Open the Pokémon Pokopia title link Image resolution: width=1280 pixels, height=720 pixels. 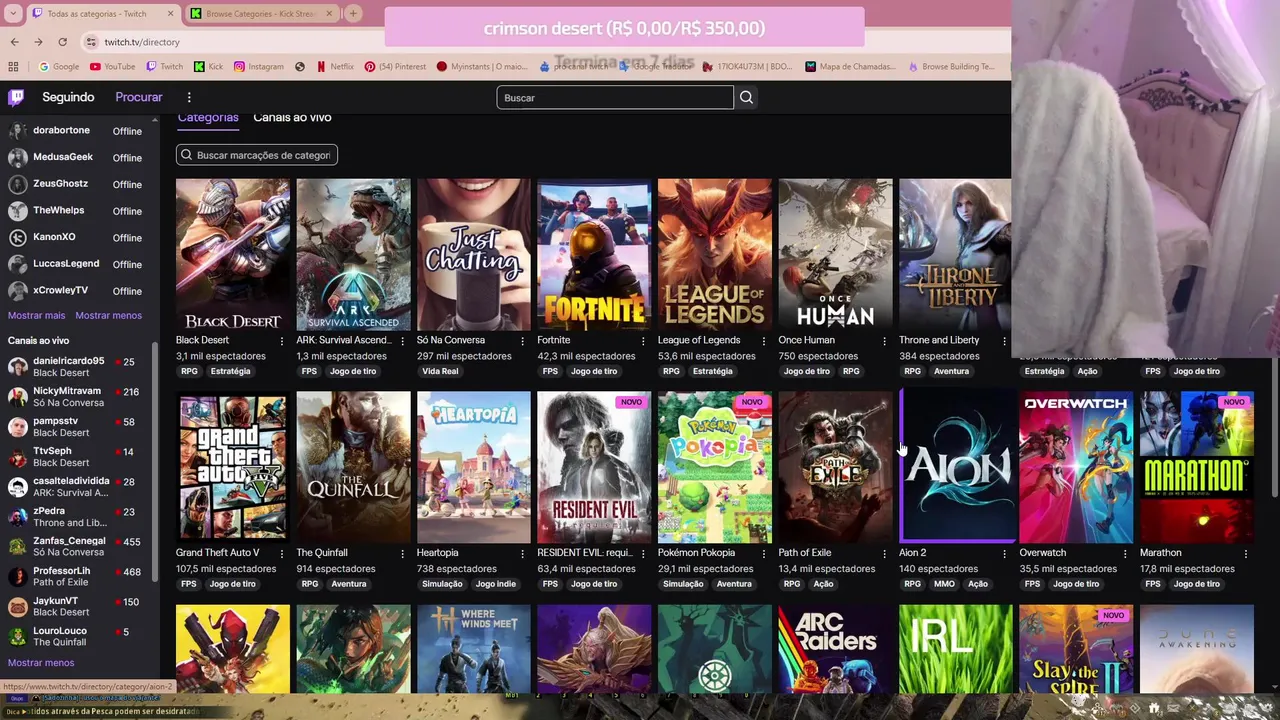tap(696, 553)
